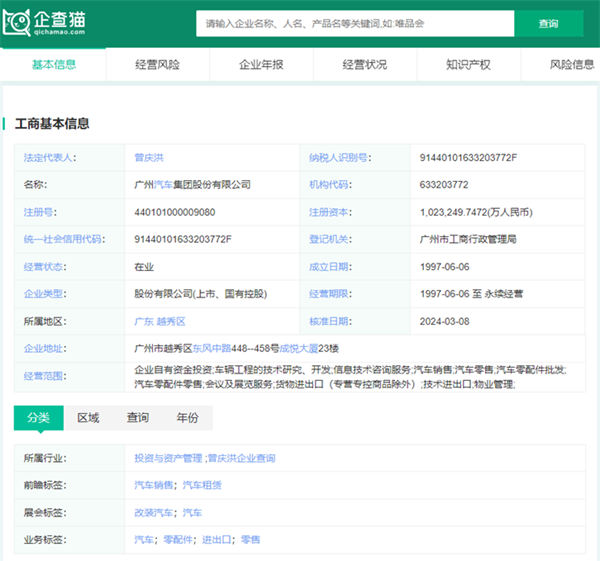Click the search keyword input field

point(354,23)
